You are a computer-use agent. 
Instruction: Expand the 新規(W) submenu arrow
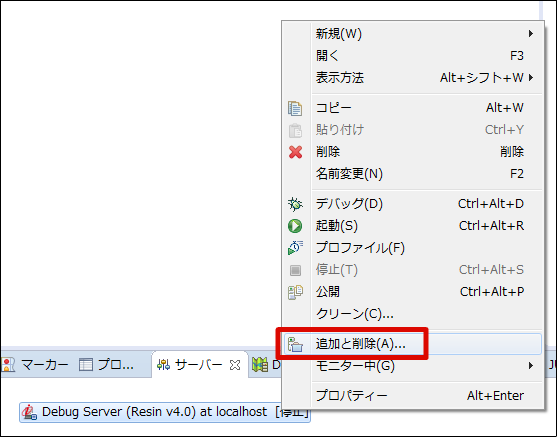pyautogui.click(x=531, y=34)
